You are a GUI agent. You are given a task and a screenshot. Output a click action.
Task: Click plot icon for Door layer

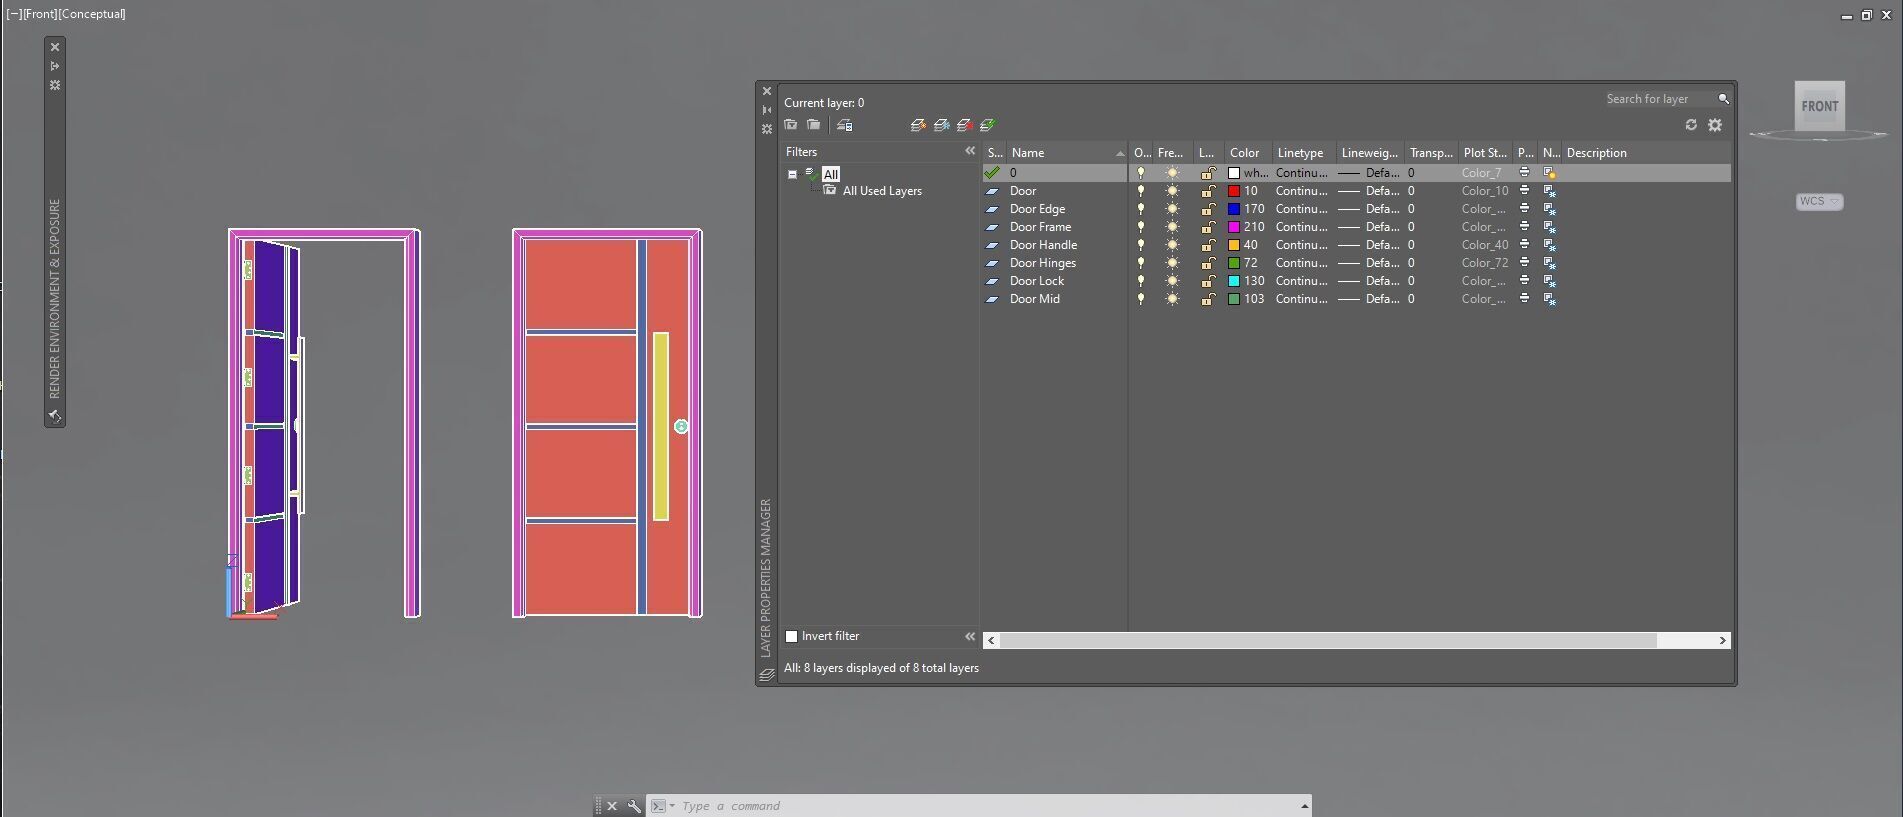tap(1524, 190)
